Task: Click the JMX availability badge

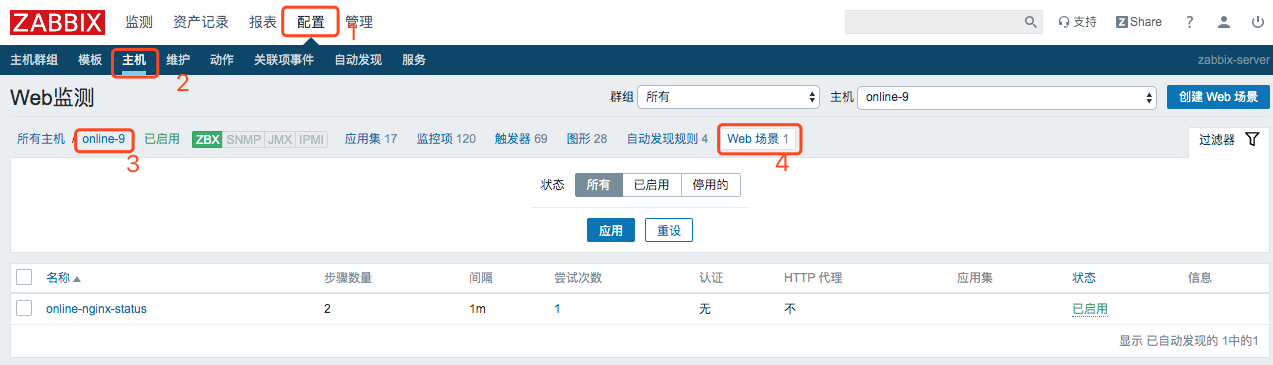Action: (x=279, y=139)
